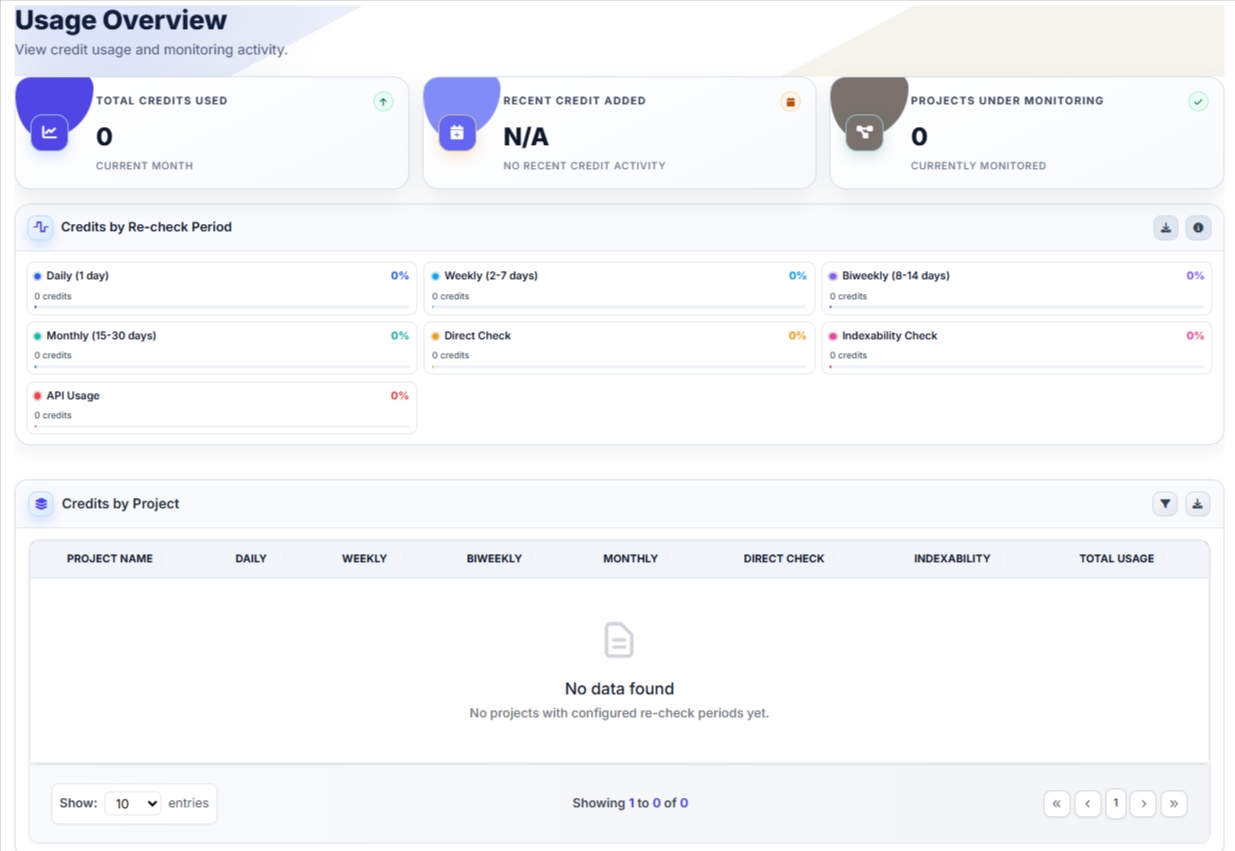Click the Showing 1 to 0 of 0 text
Viewport: 1235px width, 851px height.
pos(630,803)
